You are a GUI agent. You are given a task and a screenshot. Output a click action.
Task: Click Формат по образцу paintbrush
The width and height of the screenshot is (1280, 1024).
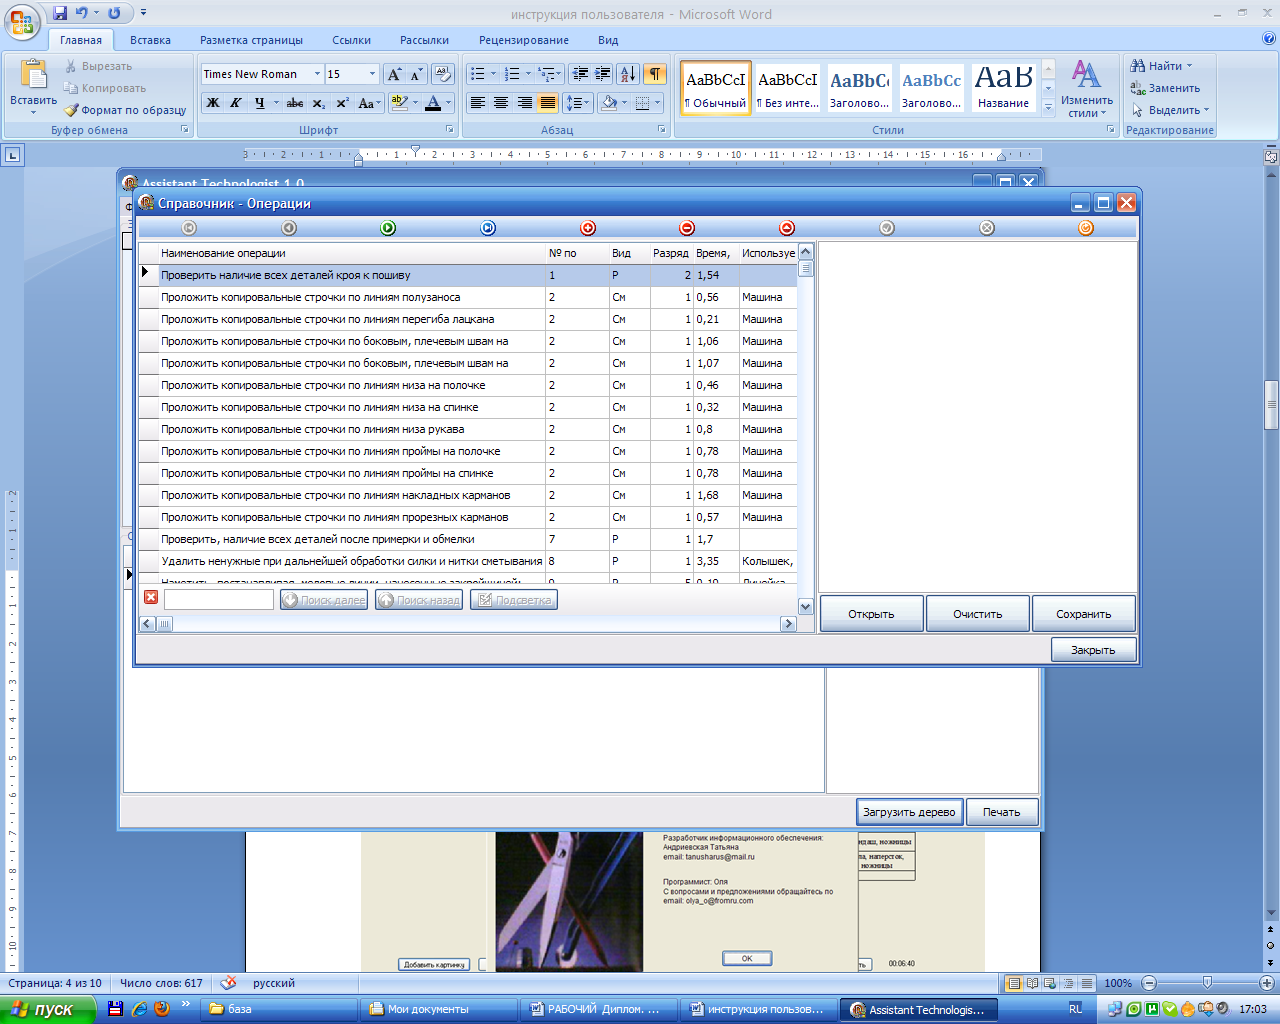126,110
